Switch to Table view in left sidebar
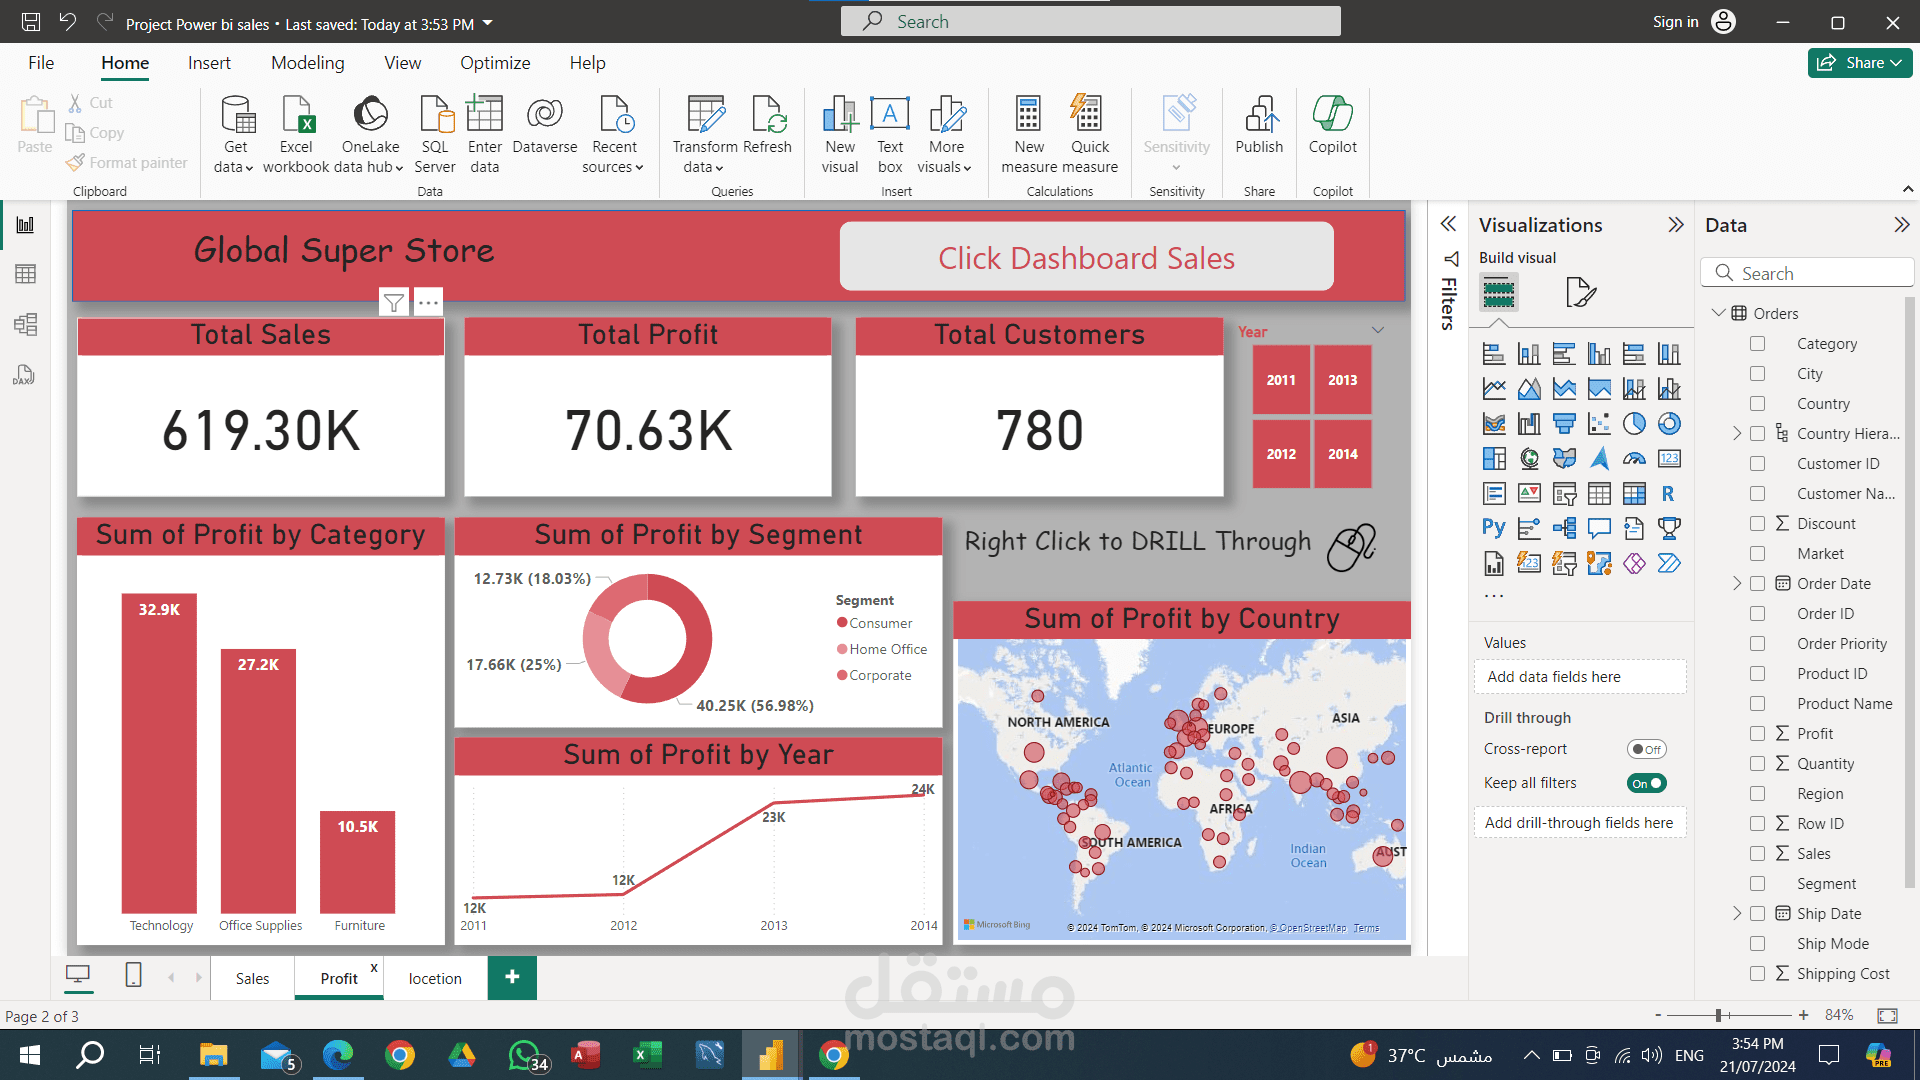The width and height of the screenshot is (1920, 1080). (25, 274)
